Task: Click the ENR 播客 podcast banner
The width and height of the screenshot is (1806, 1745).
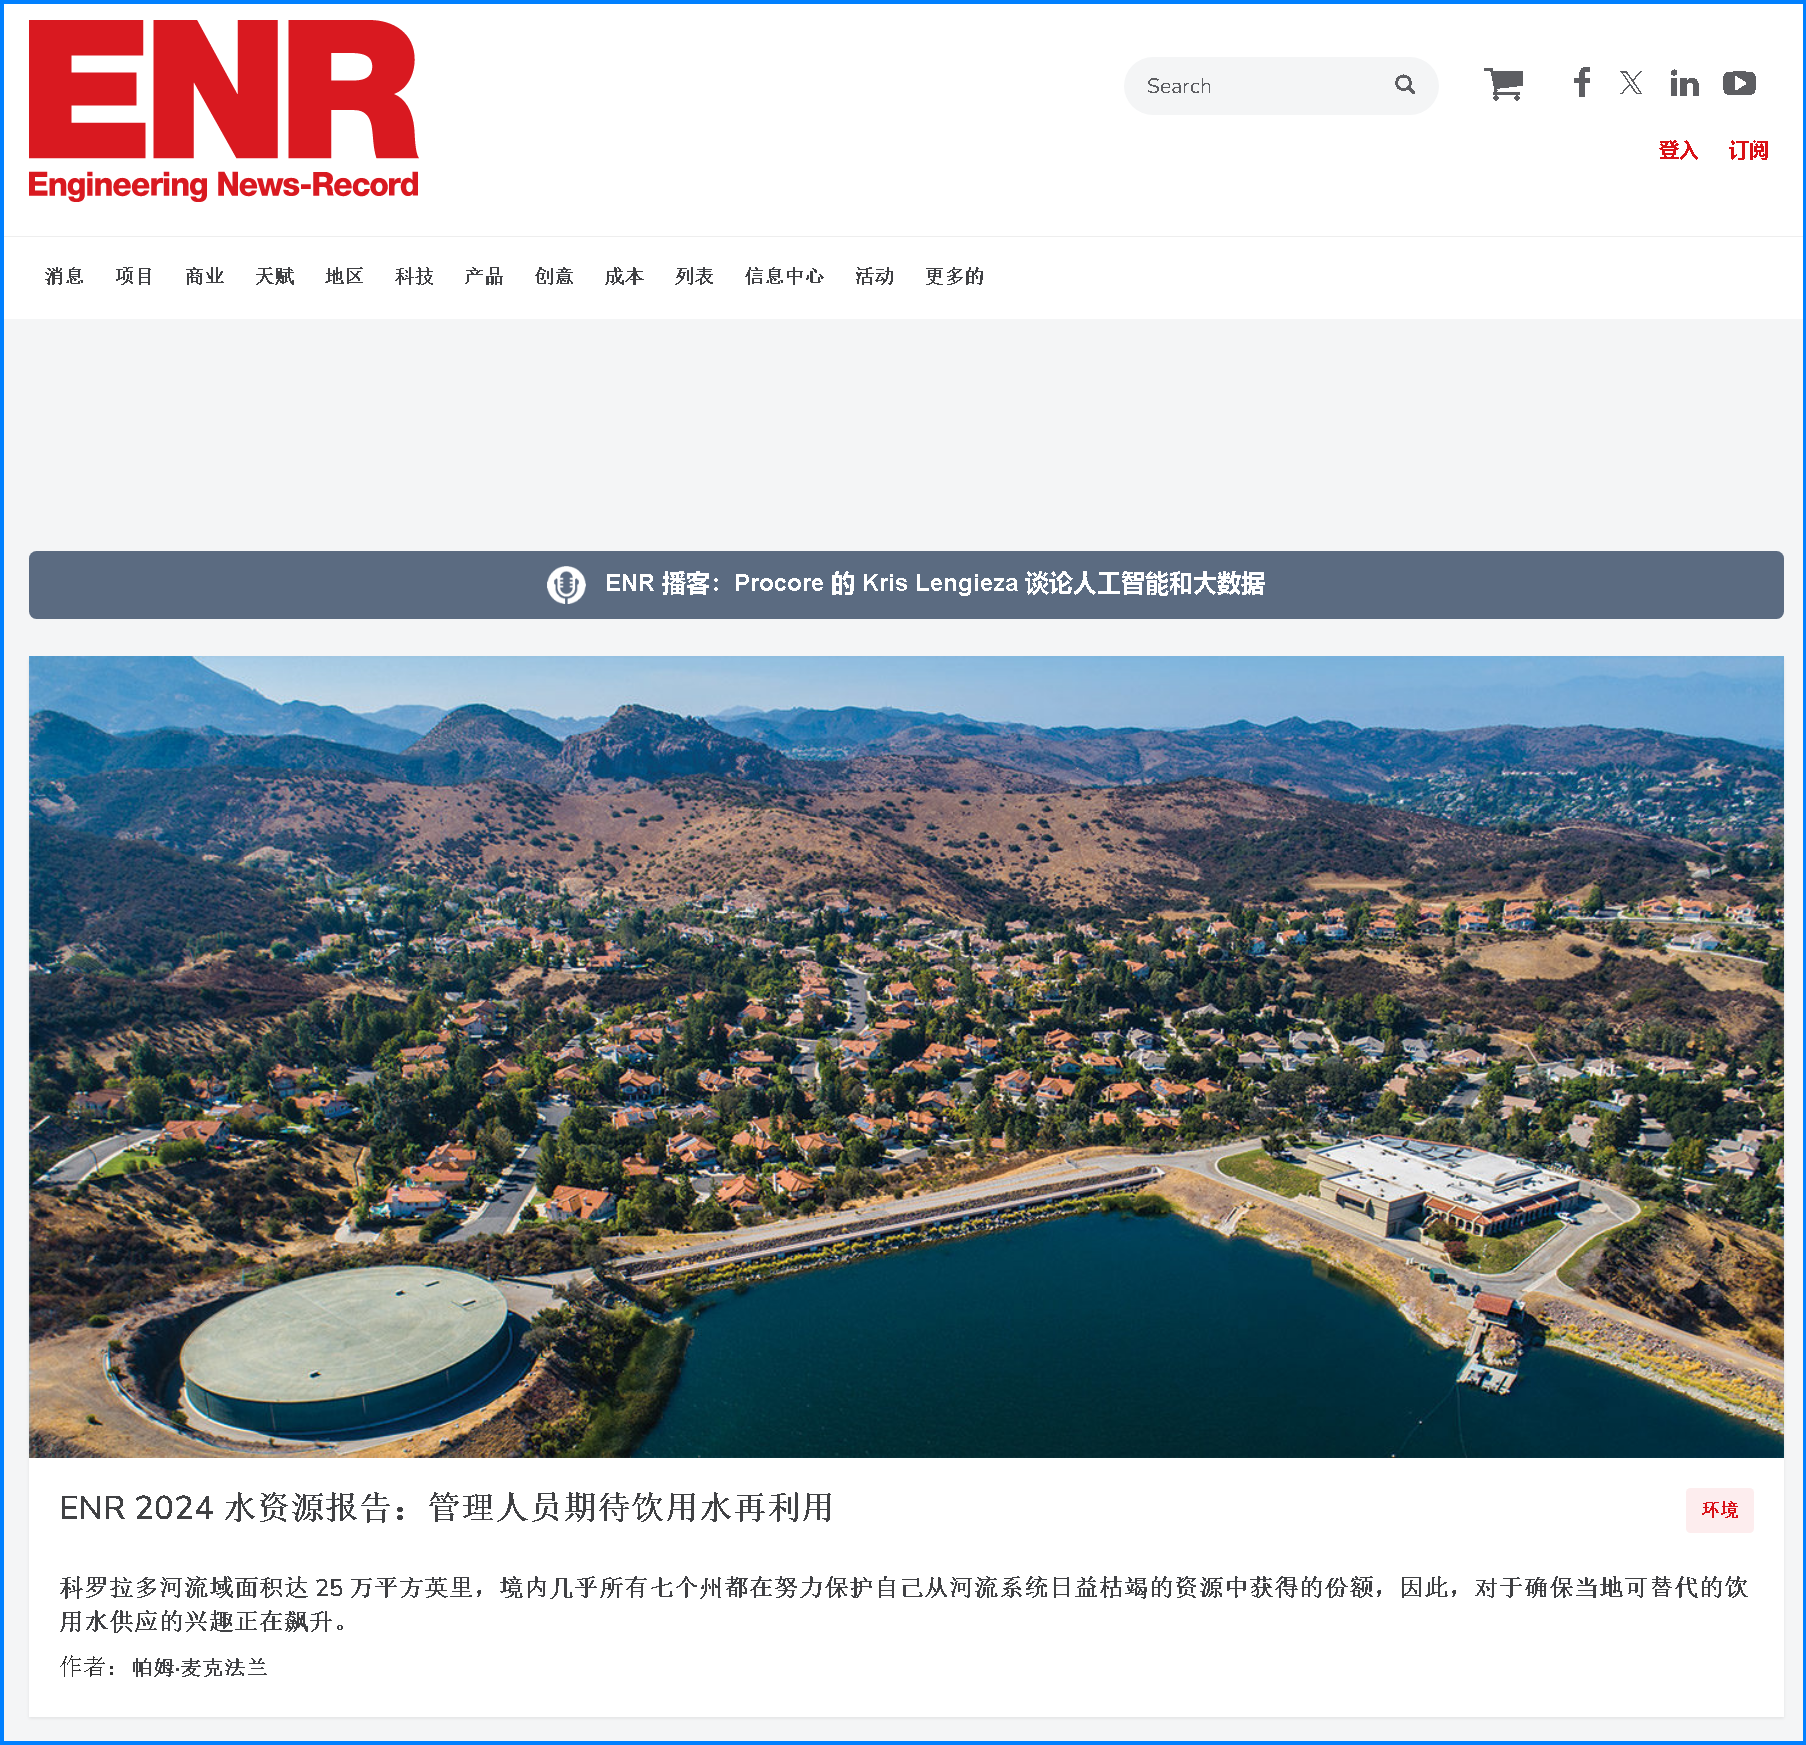Action: tap(934, 584)
